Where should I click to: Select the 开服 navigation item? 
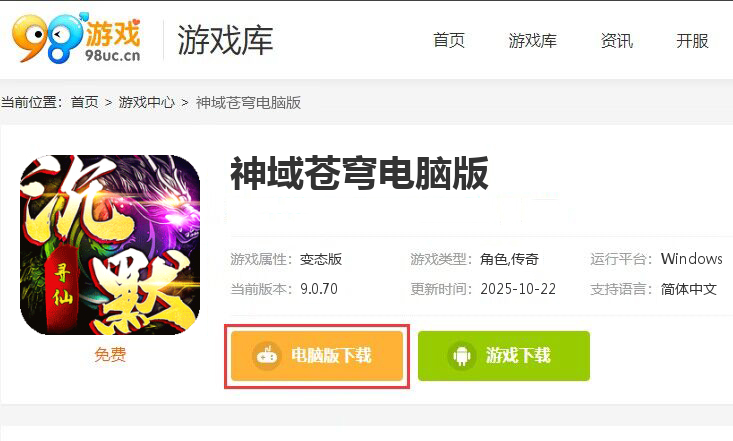point(692,41)
